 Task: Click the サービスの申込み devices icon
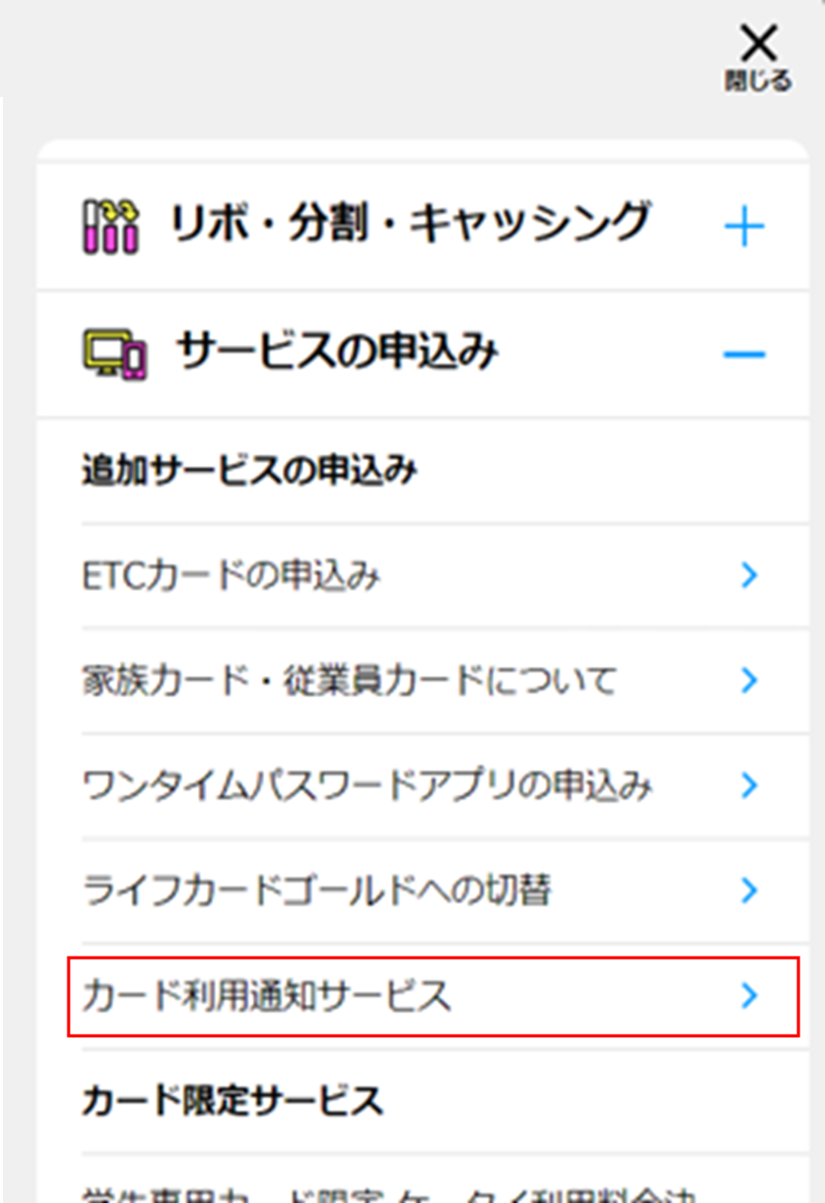click(x=113, y=354)
